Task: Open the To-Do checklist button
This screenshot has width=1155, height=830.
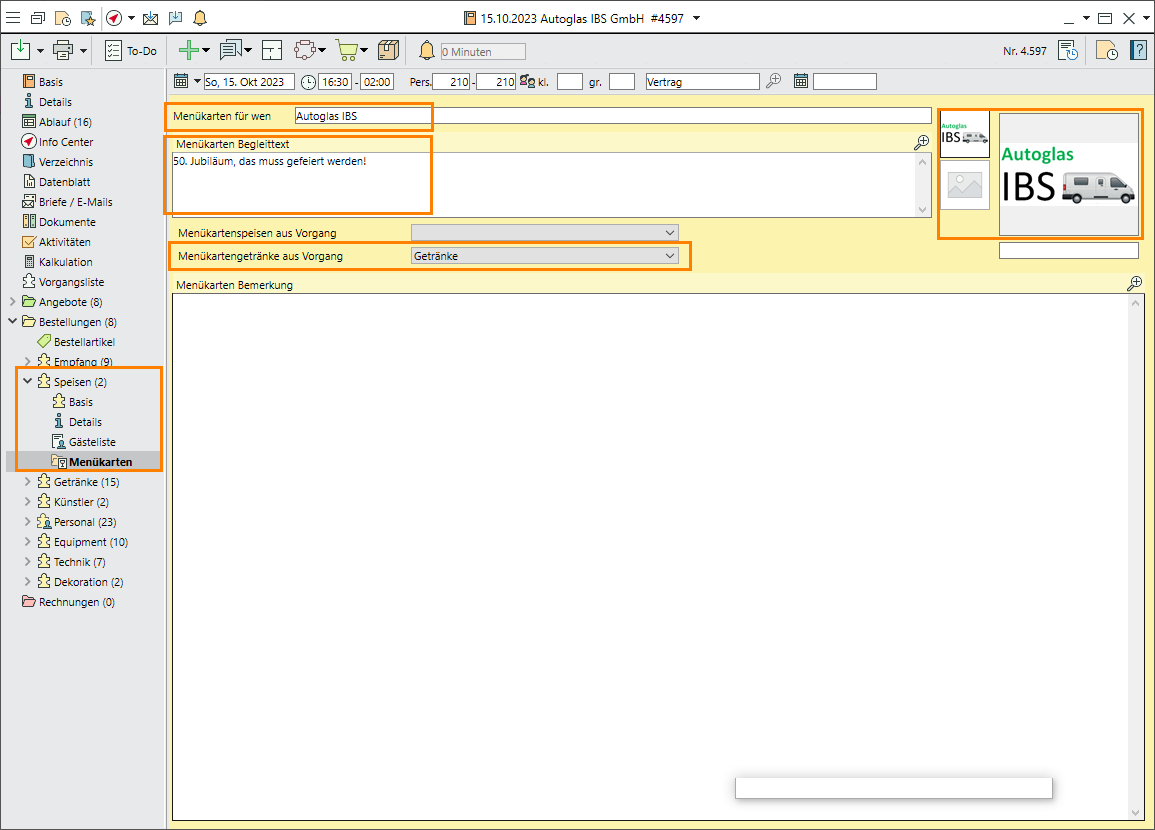Action: [x=131, y=50]
